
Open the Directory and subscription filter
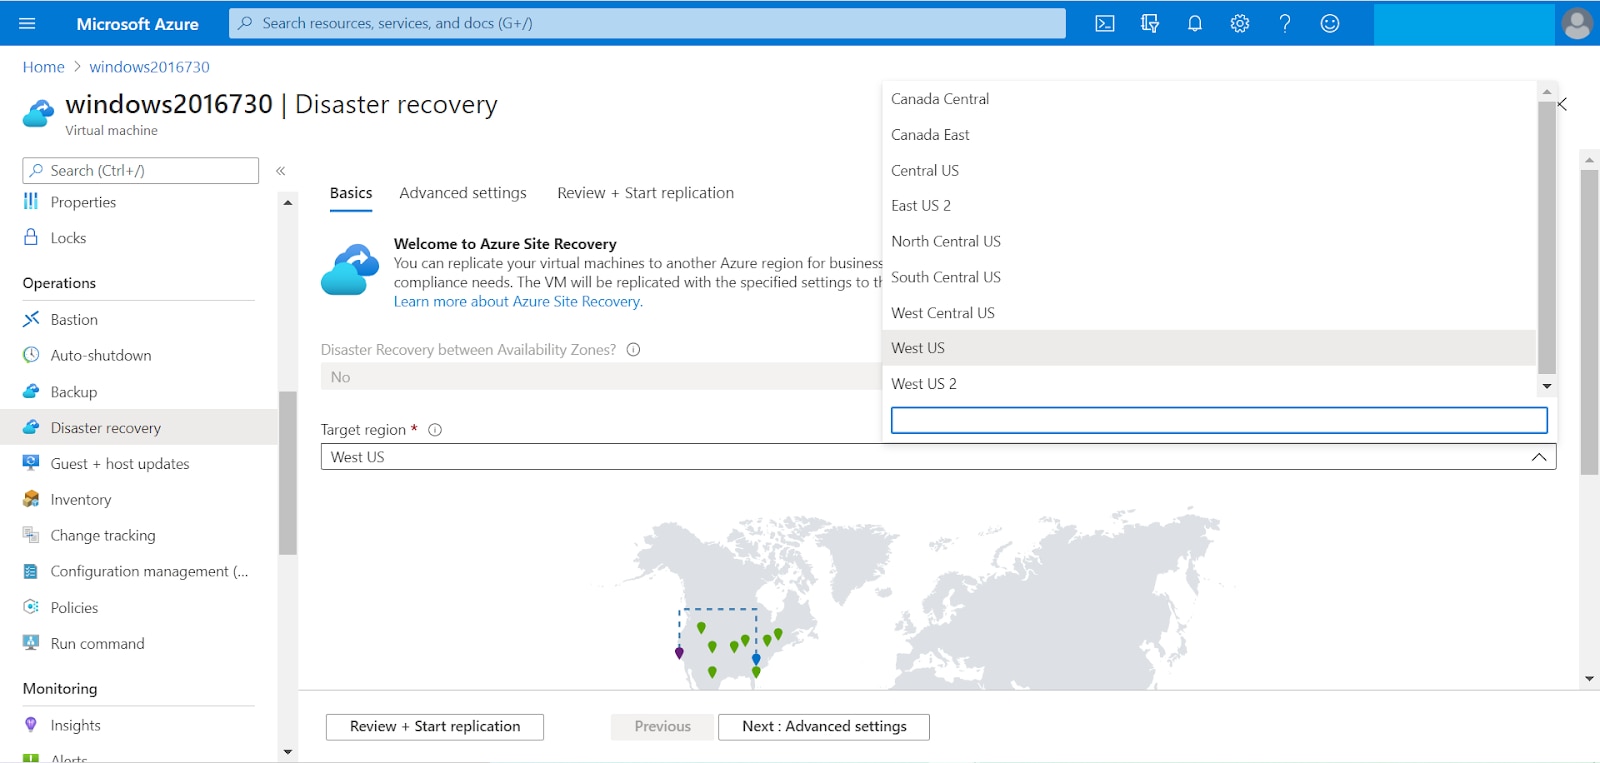1149,24
